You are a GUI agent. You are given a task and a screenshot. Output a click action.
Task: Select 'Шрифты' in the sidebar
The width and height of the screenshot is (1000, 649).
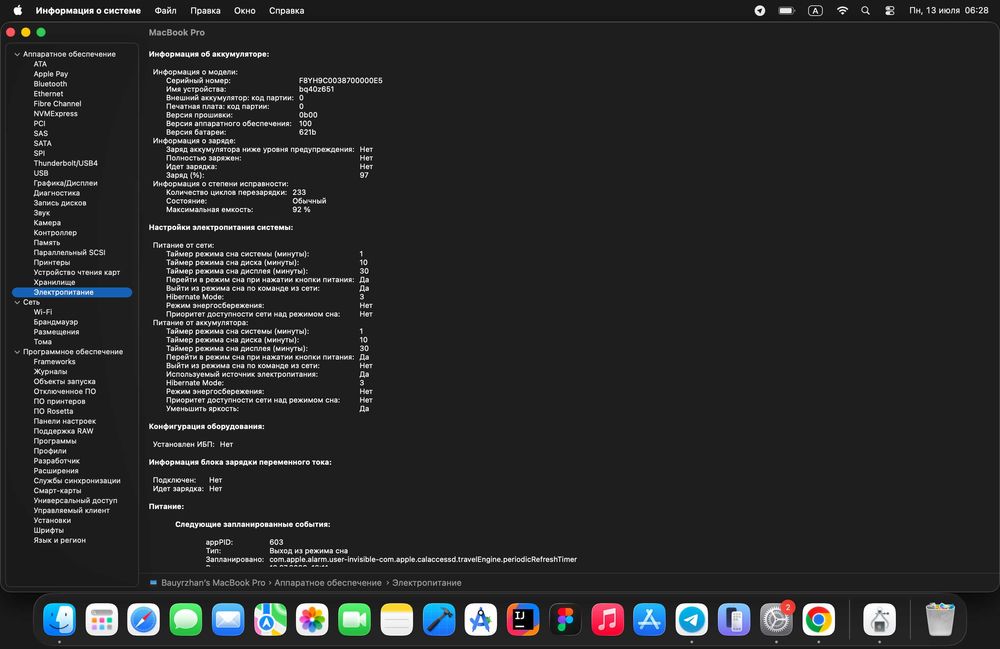pos(48,530)
